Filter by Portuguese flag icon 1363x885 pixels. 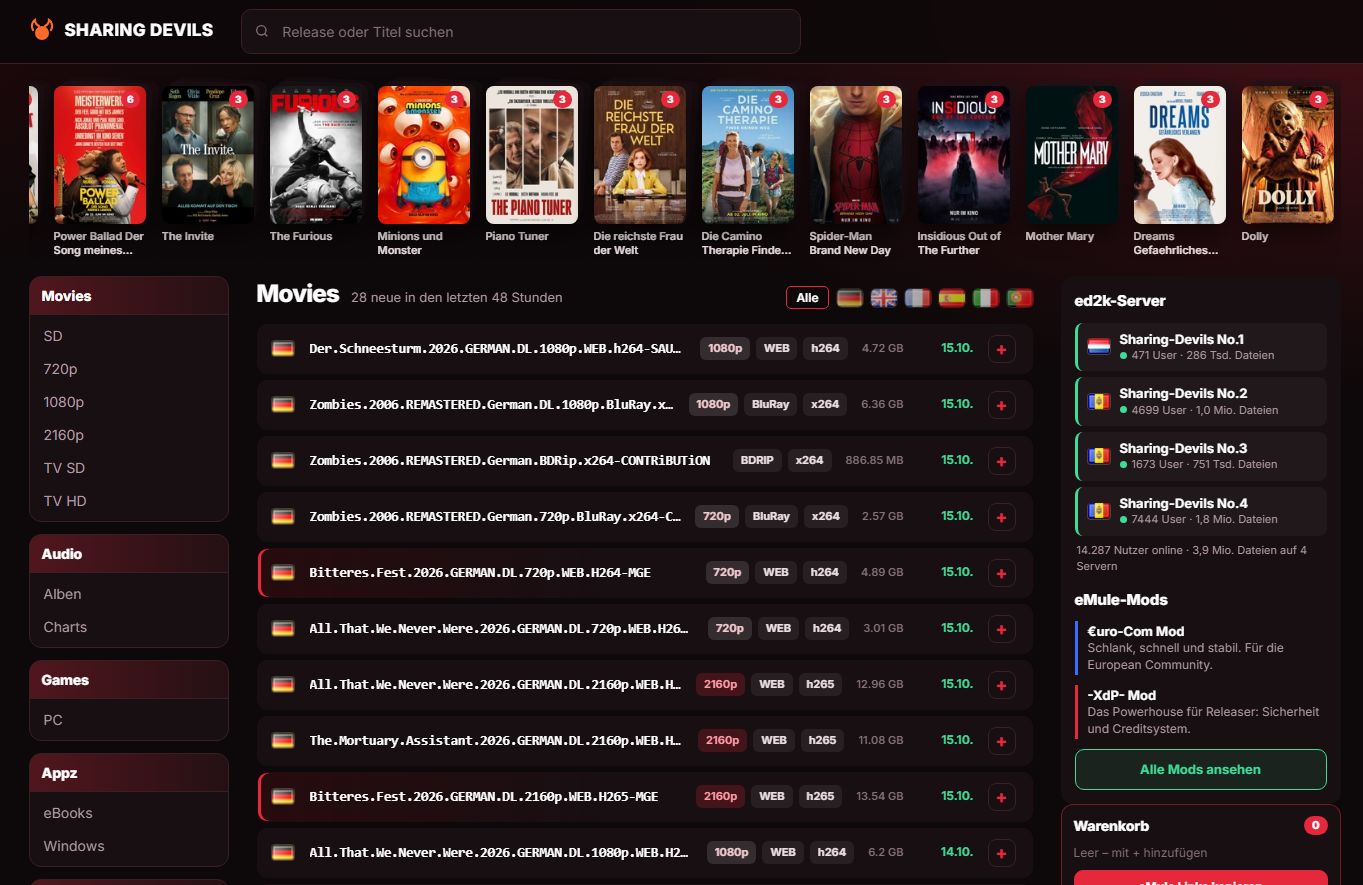click(1020, 298)
